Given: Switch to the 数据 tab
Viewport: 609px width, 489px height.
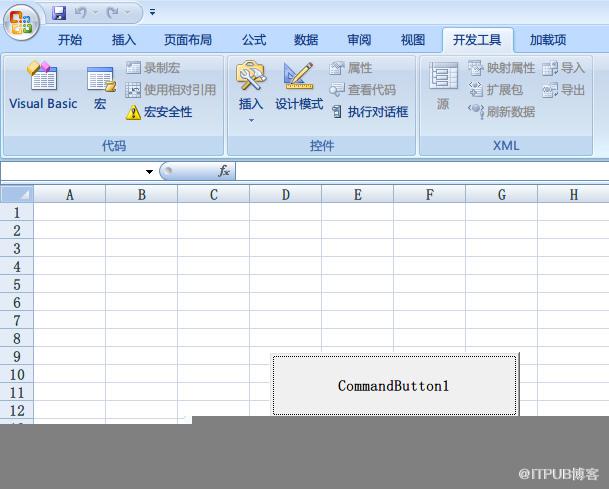Looking at the screenshot, I should click(x=306, y=40).
